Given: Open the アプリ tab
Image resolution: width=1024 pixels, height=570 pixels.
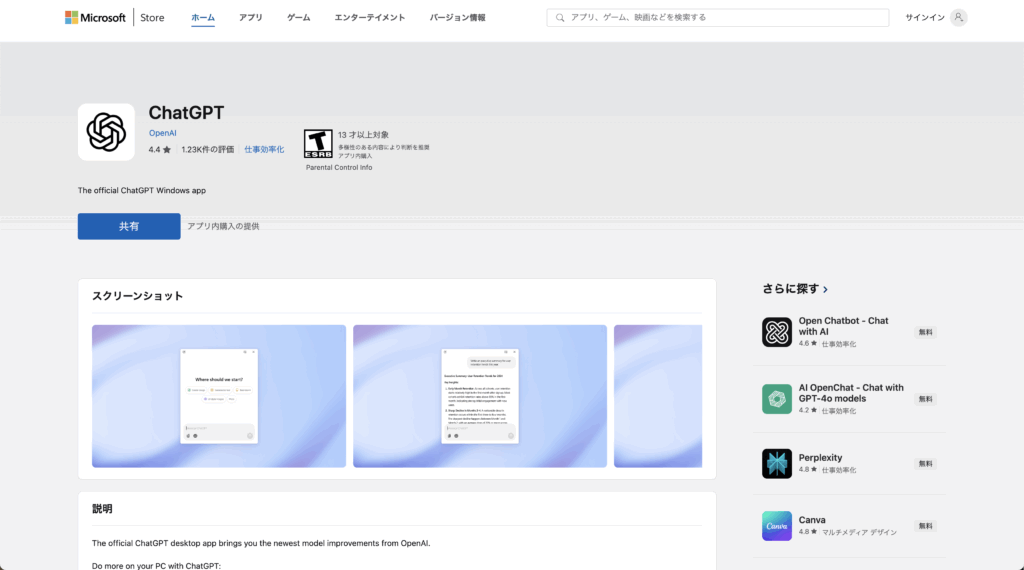Looking at the screenshot, I should tap(251, 18).
